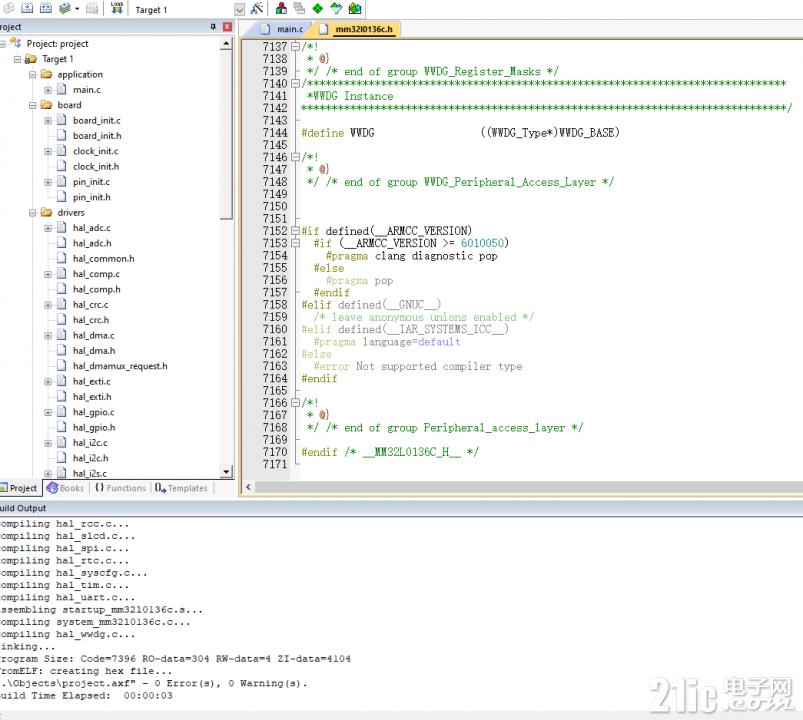This screenshot has height=720, width=803.
Task: Expand the hal_dma.c node
Action: 48,336
